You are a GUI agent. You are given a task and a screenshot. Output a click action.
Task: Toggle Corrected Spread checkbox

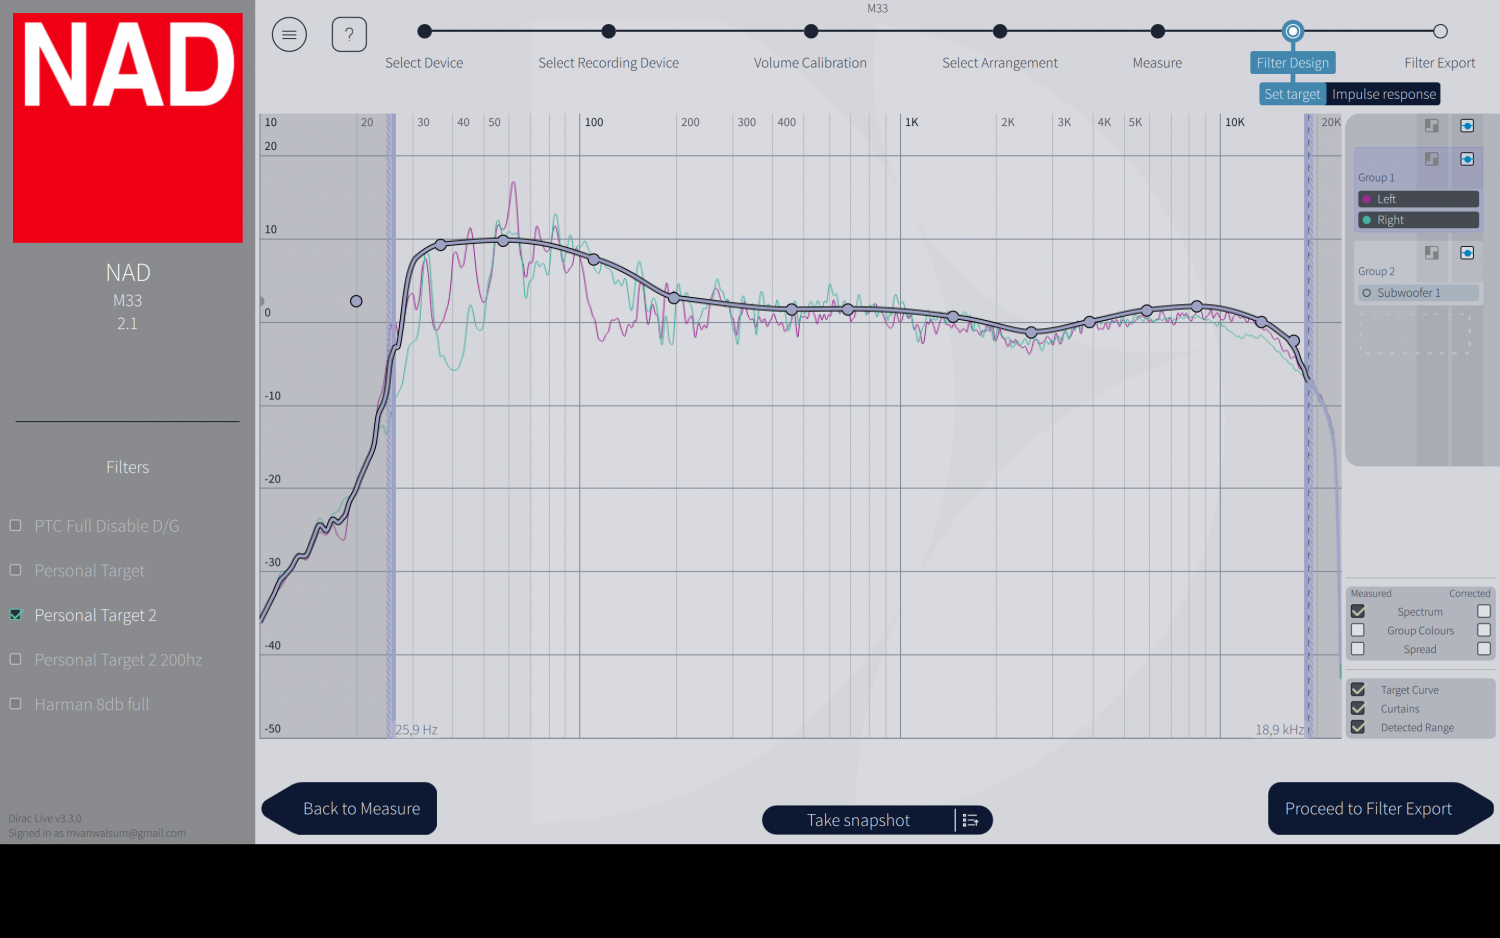pyautogui.click(x=1484, y=649)
